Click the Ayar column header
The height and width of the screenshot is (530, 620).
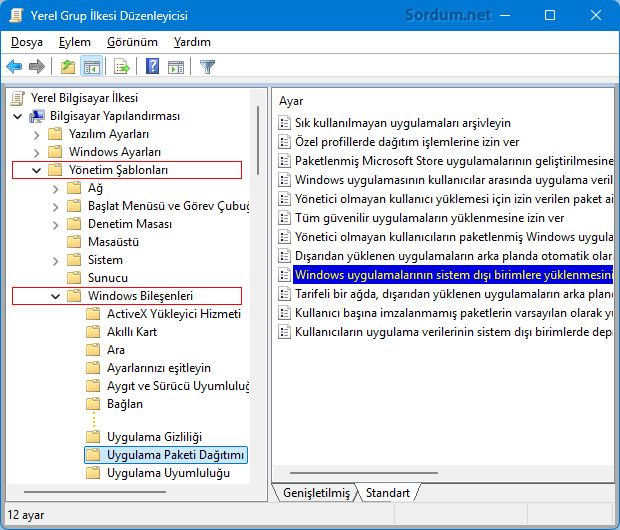pos(291,101)
